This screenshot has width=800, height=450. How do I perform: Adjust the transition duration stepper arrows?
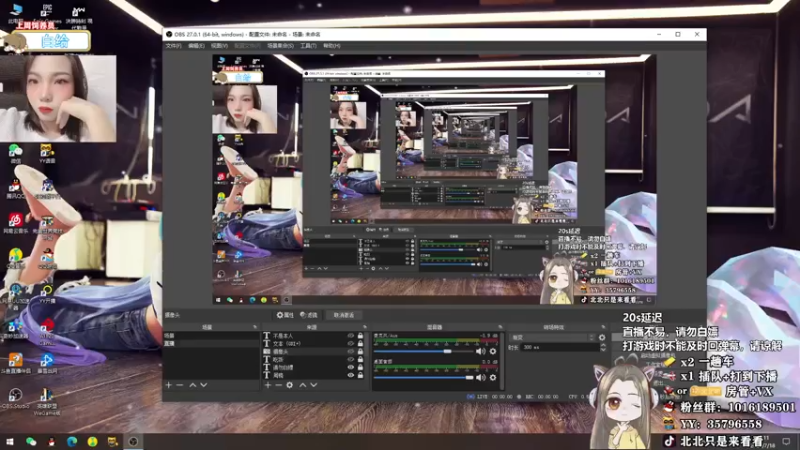click(x=603, y=347)
